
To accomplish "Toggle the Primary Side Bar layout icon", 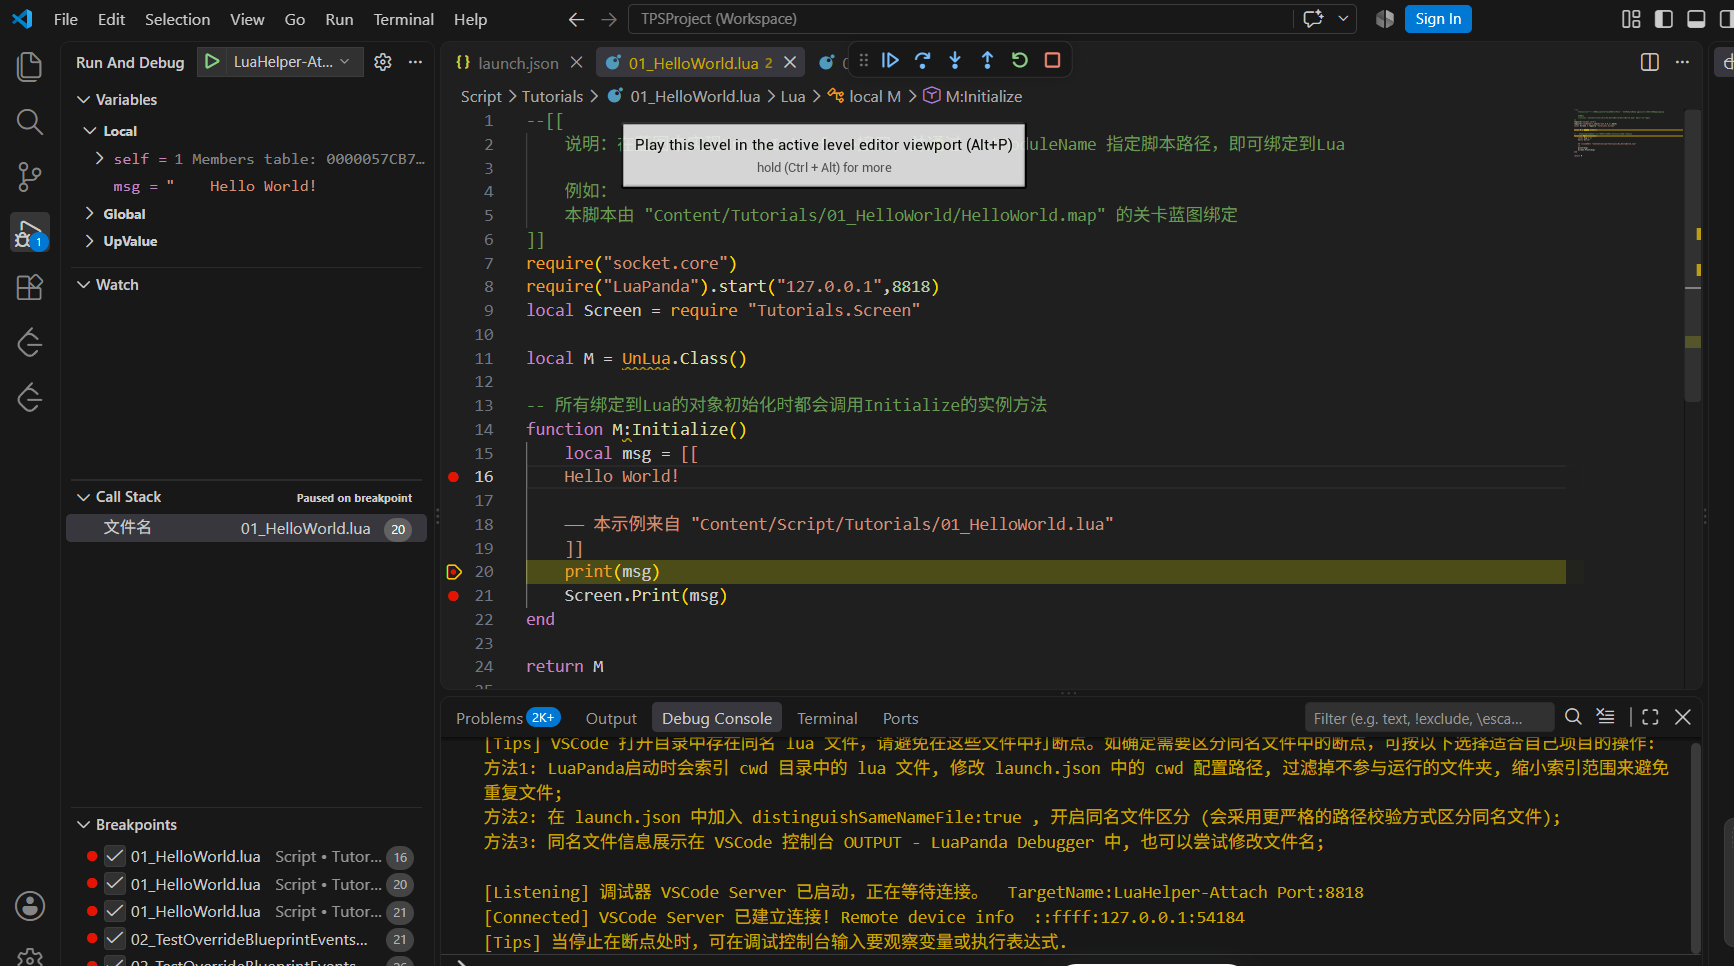I will pos(1664,19).
